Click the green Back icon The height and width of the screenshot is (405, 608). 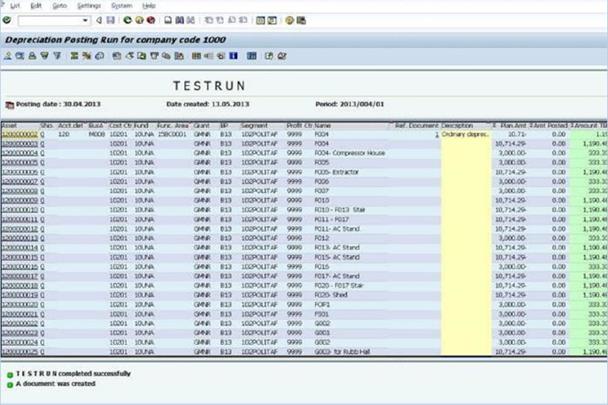[127, 20]
